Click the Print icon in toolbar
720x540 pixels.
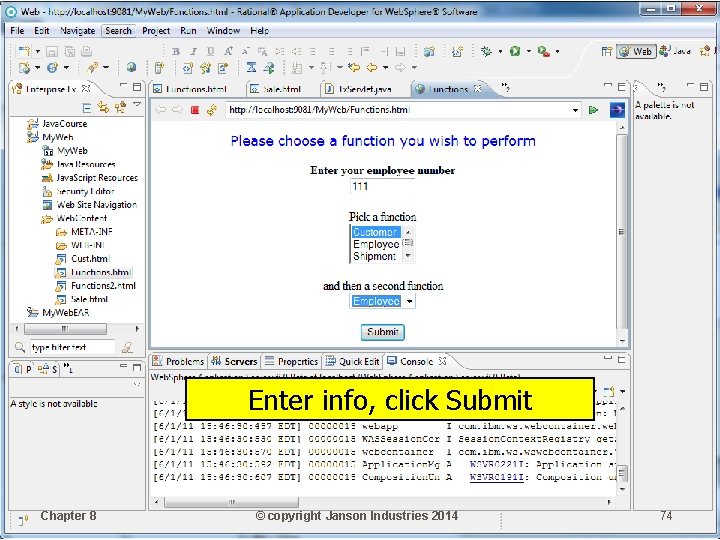coord(87,51)
